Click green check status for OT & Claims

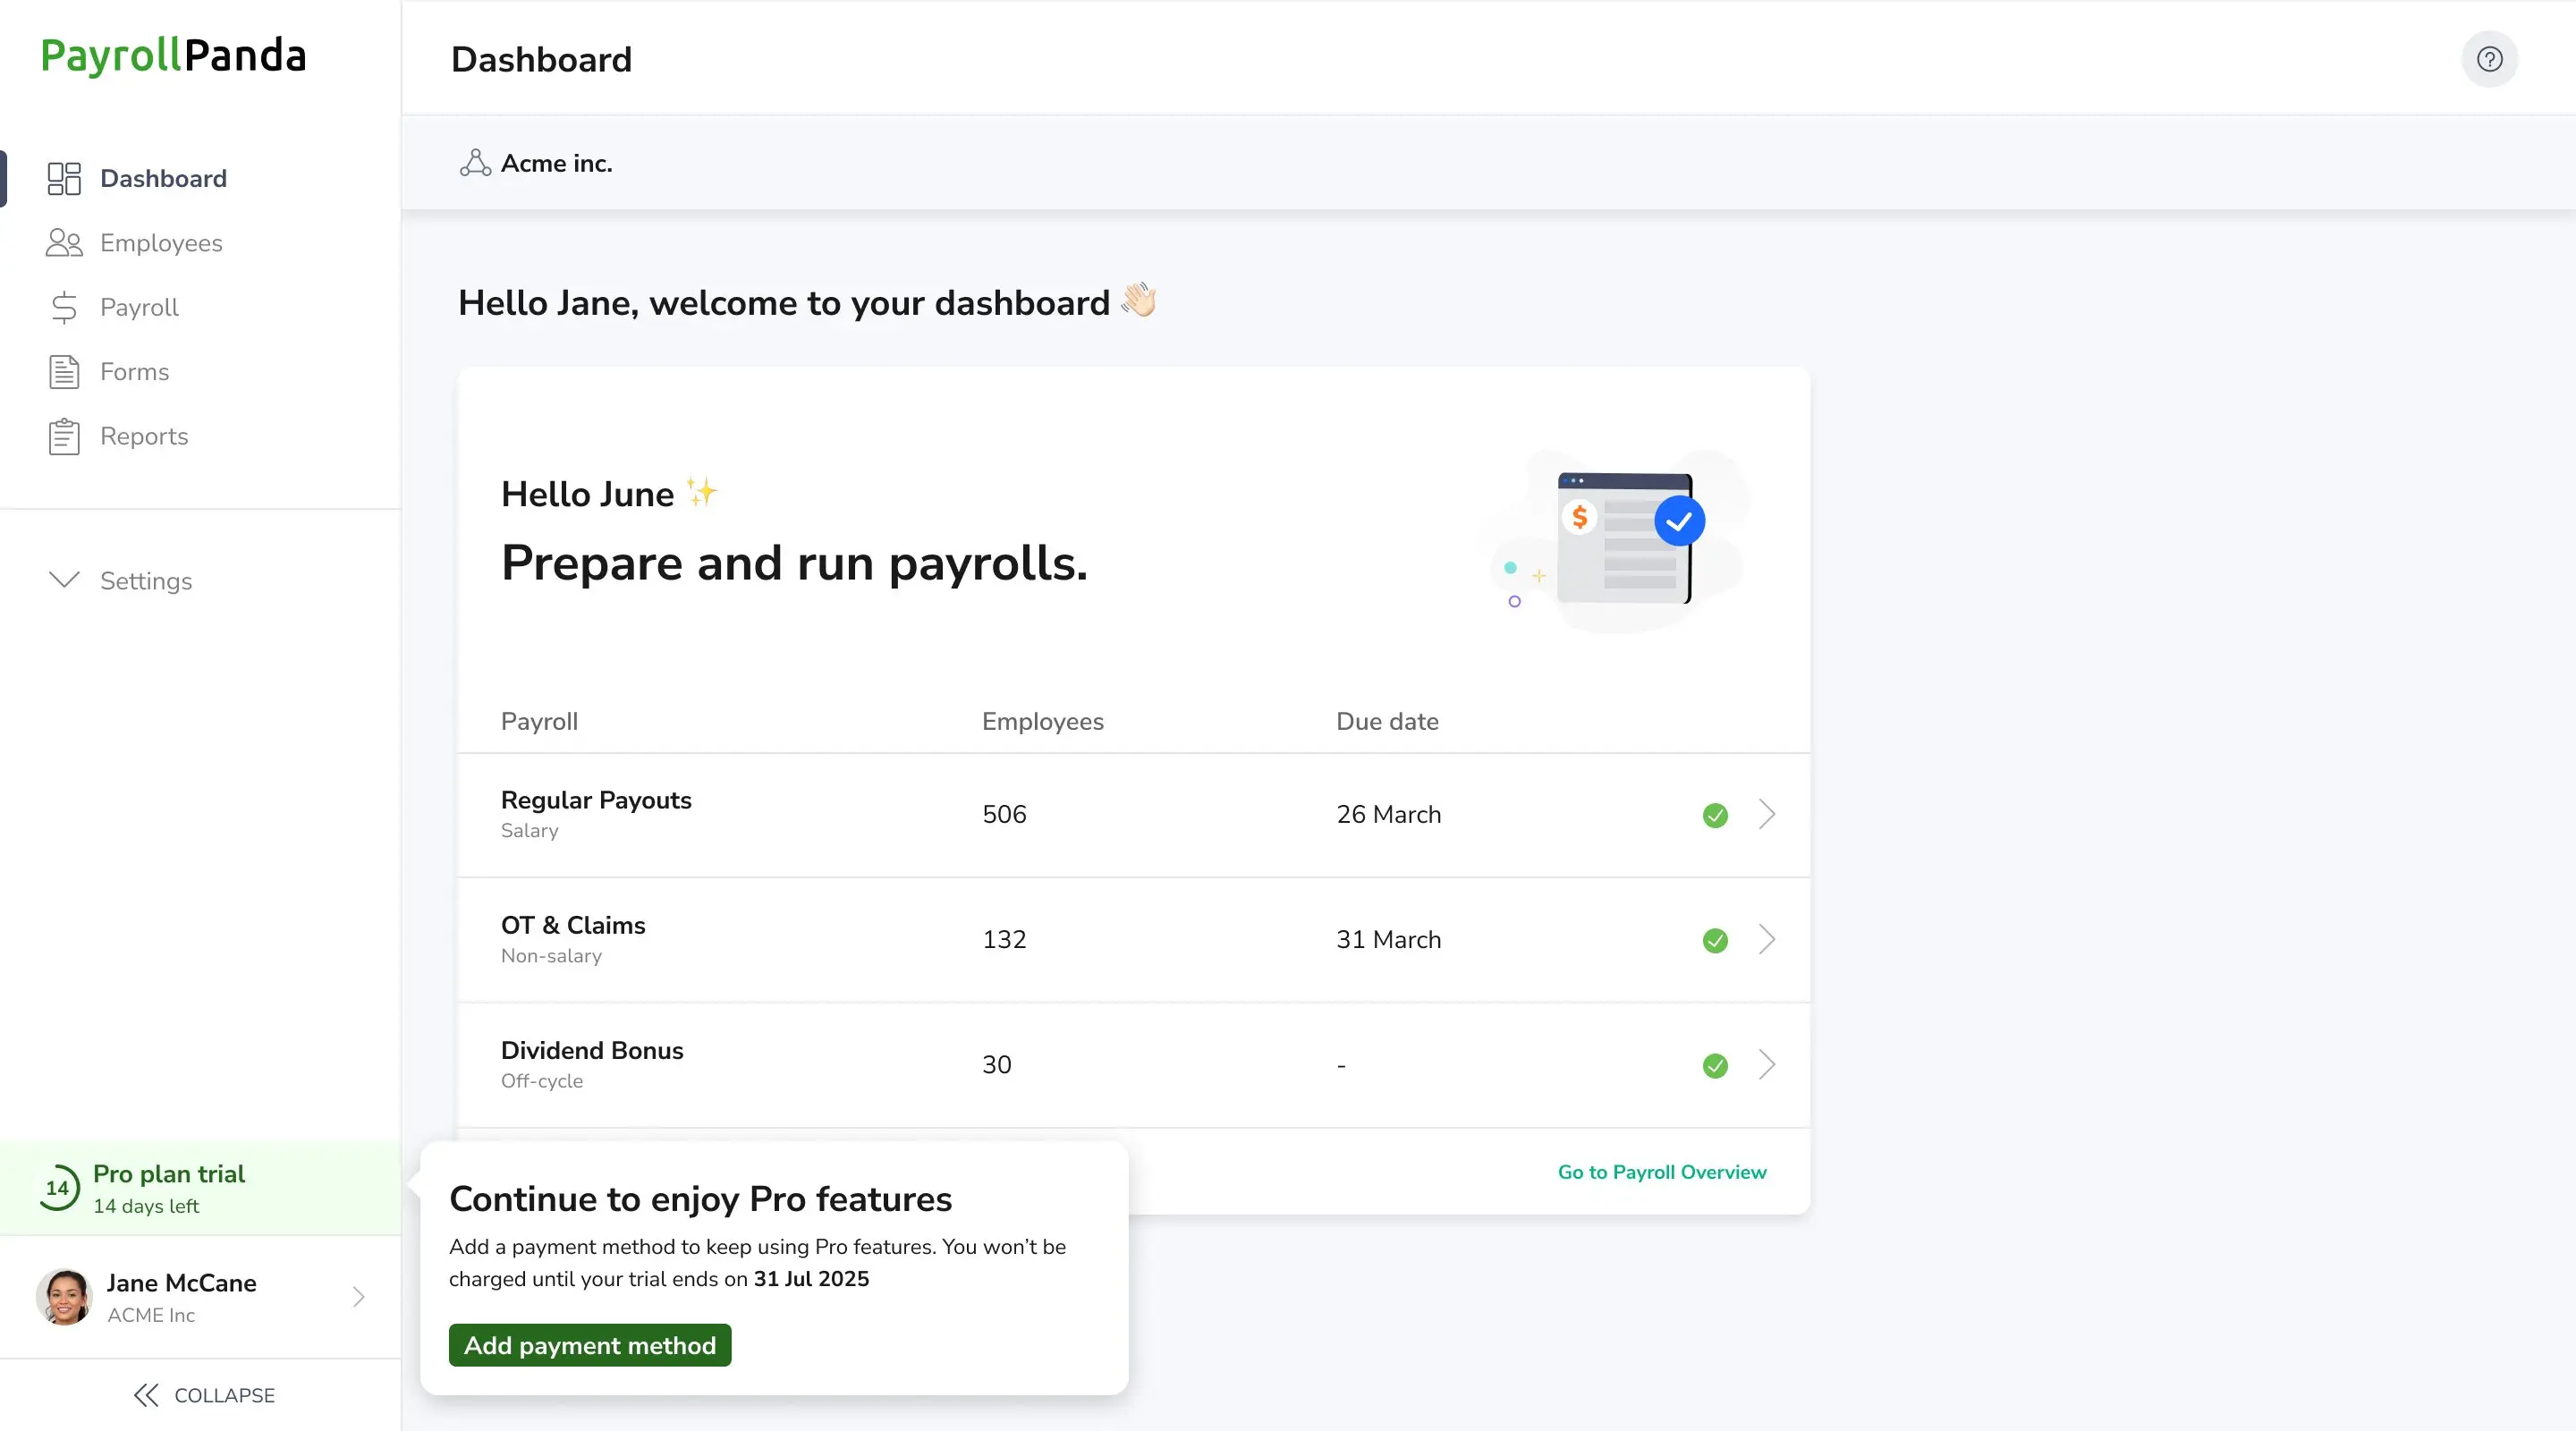coord(1715,940)
